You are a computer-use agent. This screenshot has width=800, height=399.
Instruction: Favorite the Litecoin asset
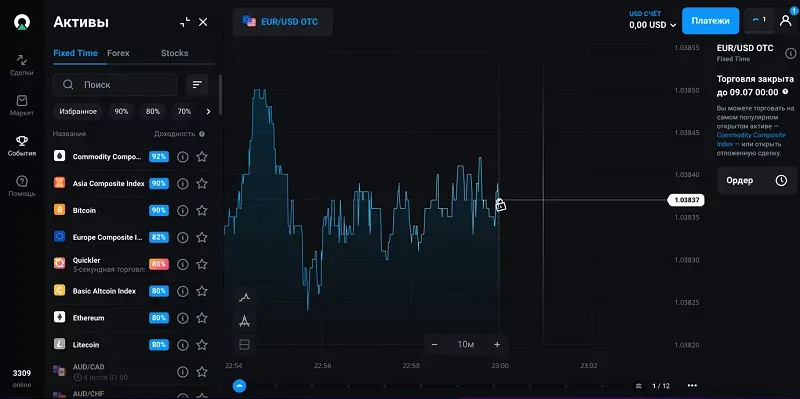(202, 345)
